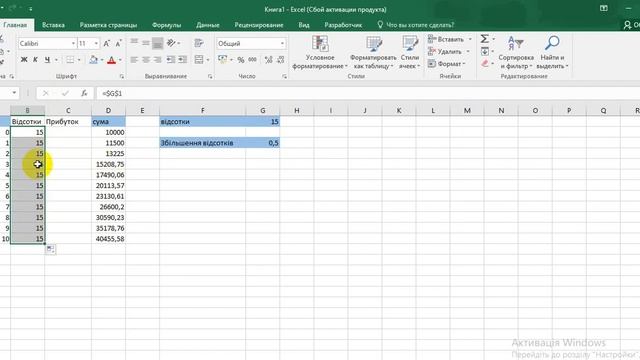The image size is (640, 360).
Task: Switch to the Вид tab
Action: [x=304, y=25]
